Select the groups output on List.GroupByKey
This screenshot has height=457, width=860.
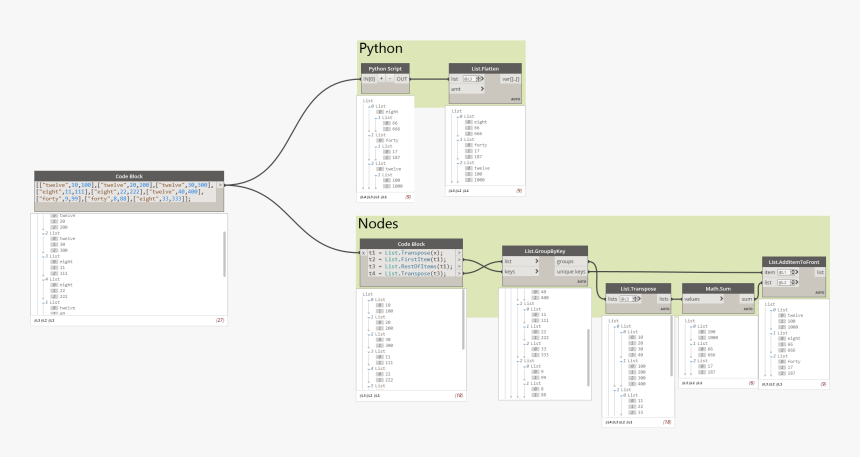click(571, 261)
